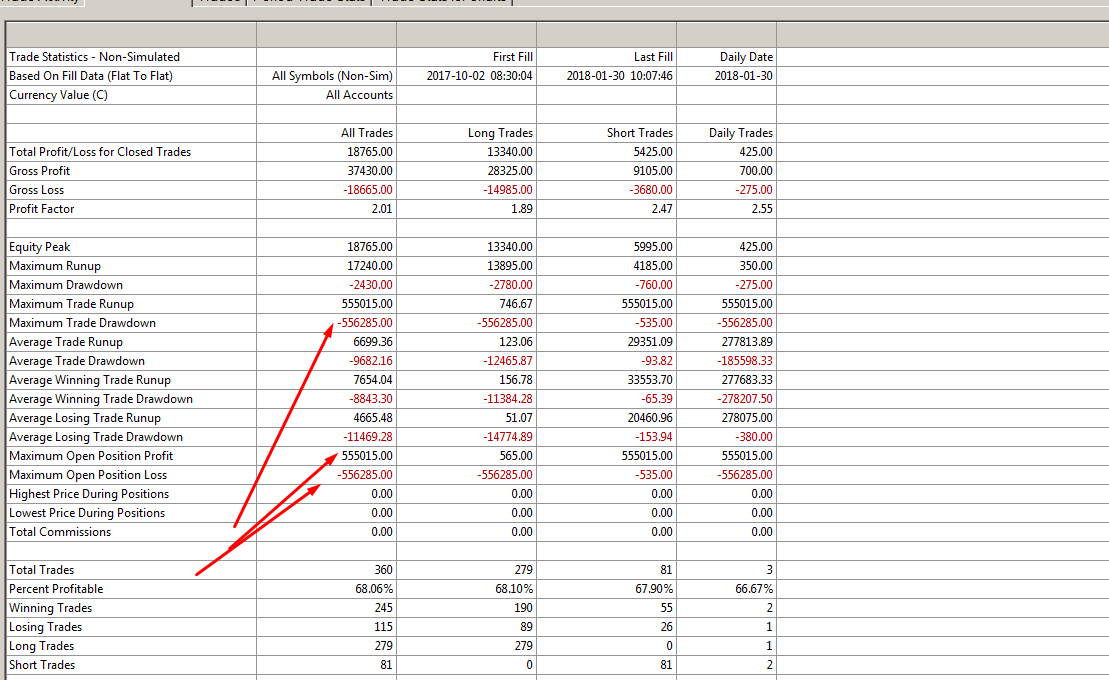
Task: Open the Trade Stats for Charts tab
Action: [444, 3]
